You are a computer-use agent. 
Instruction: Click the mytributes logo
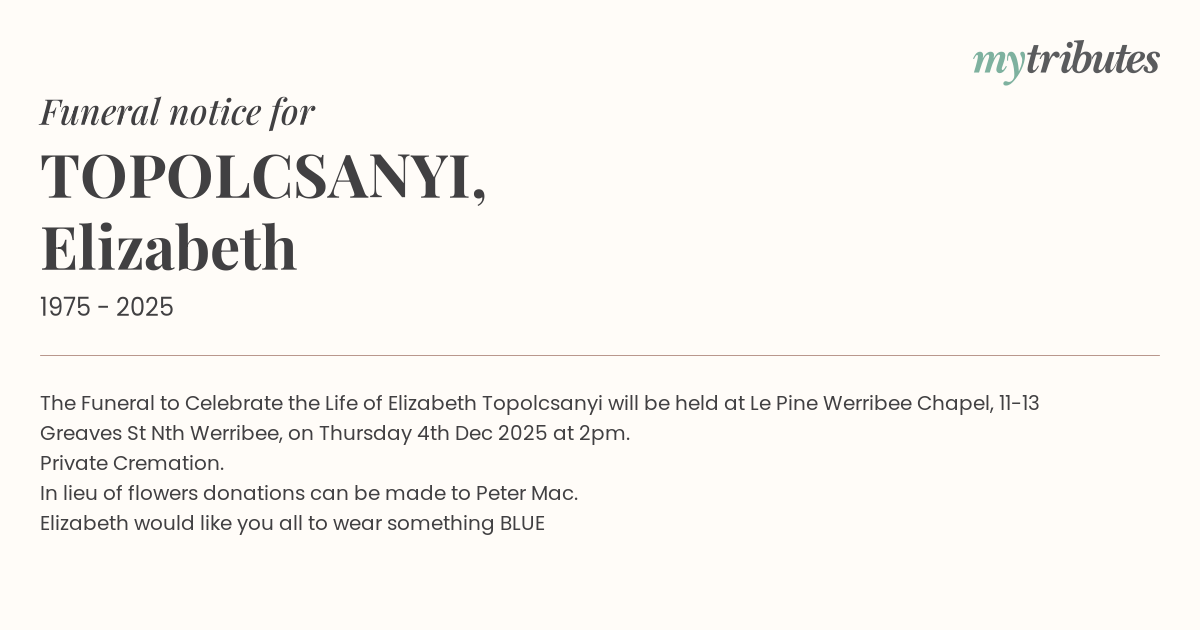point(1065,60)
